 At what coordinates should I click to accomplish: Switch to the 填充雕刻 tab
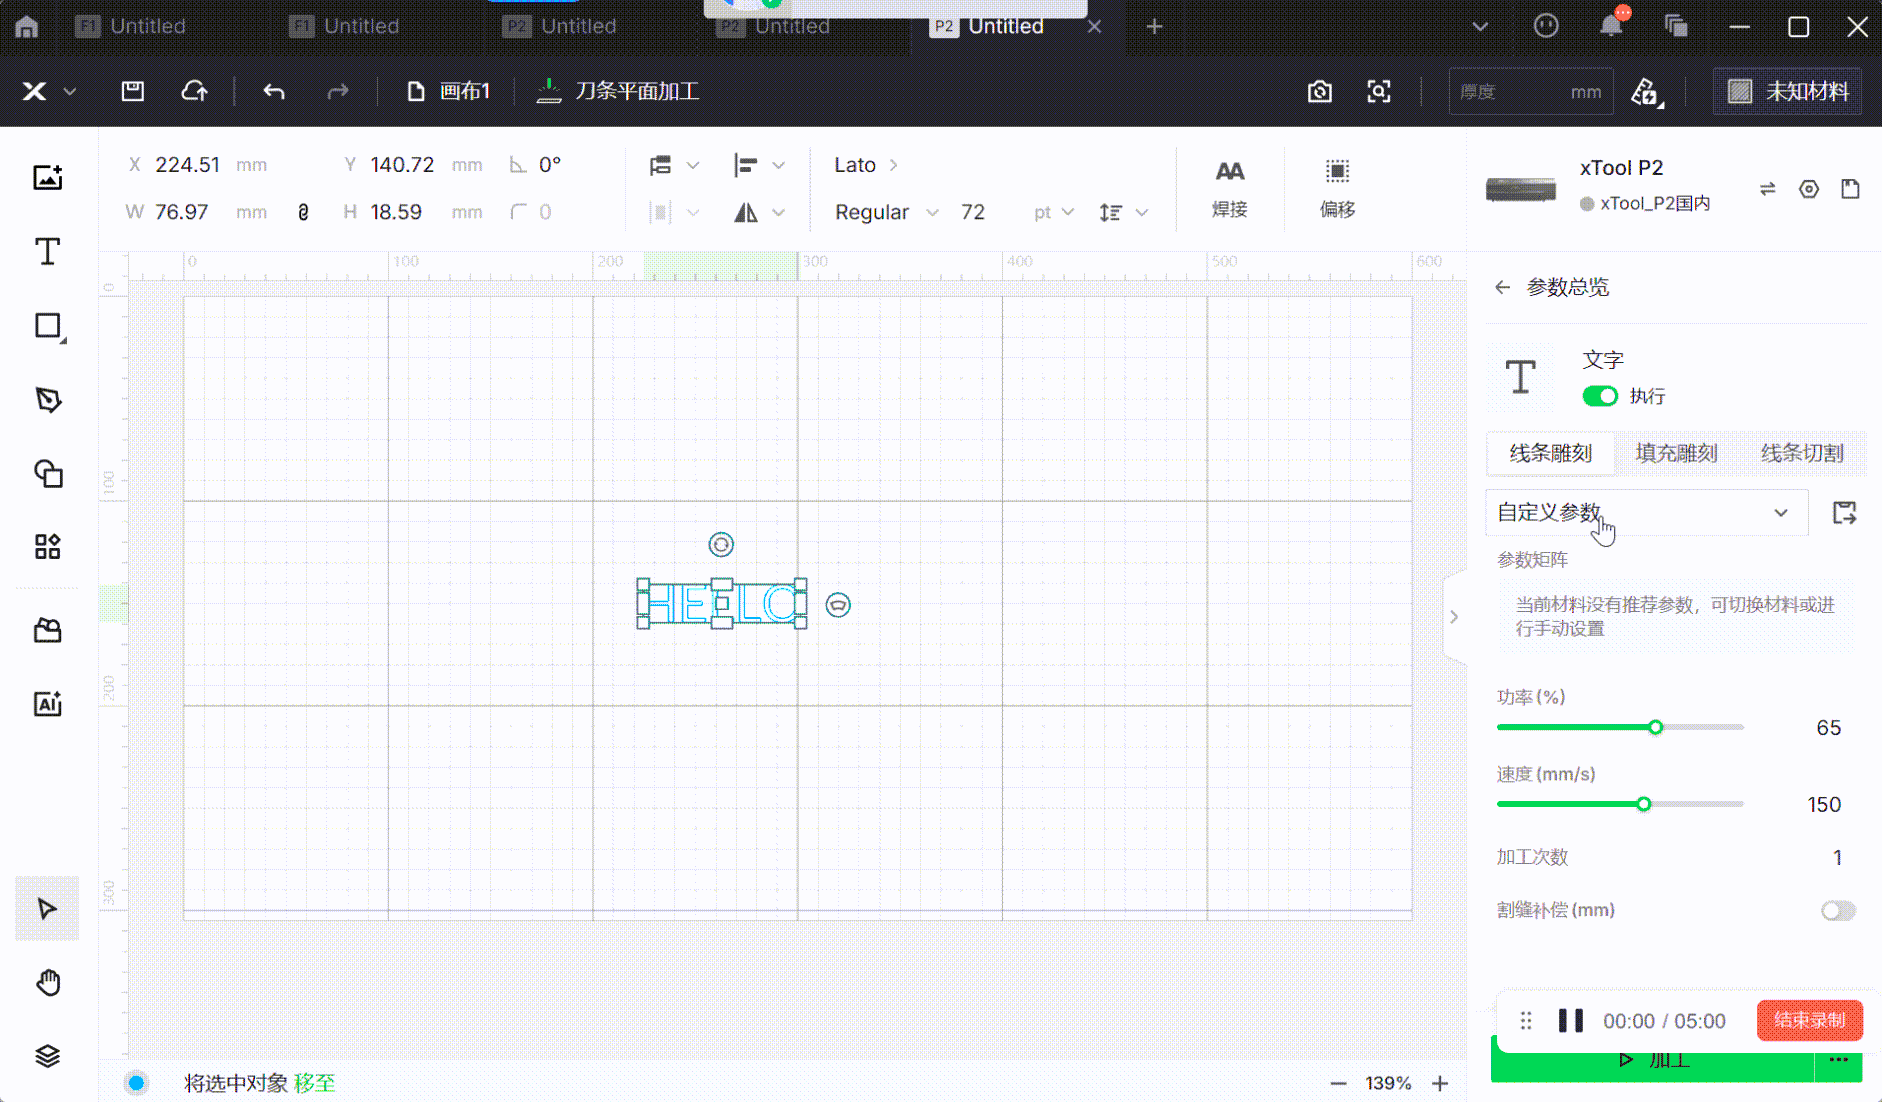click(1676, 453)
